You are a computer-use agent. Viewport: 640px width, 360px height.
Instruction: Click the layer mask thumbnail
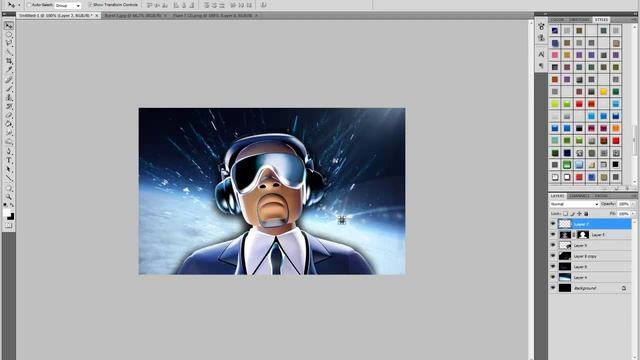(583, 235)
